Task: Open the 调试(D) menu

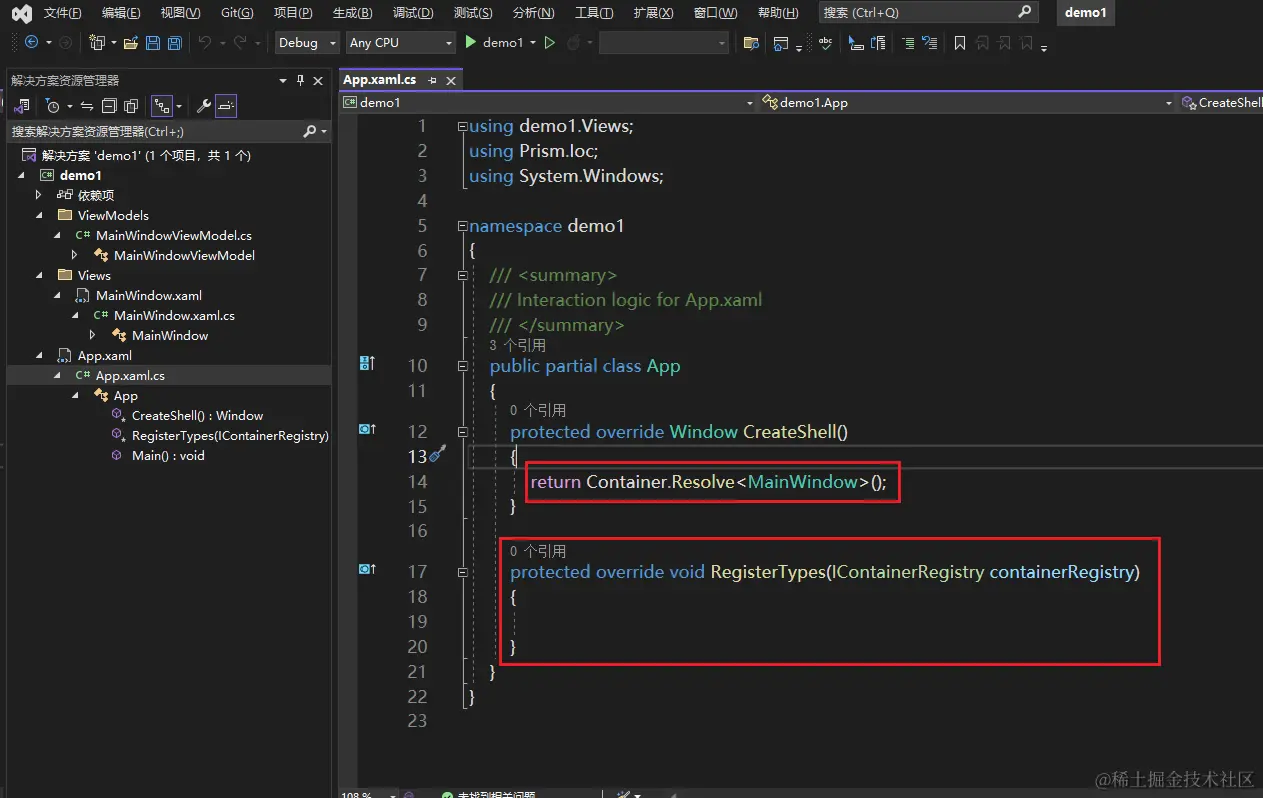Action: [411, 13]
